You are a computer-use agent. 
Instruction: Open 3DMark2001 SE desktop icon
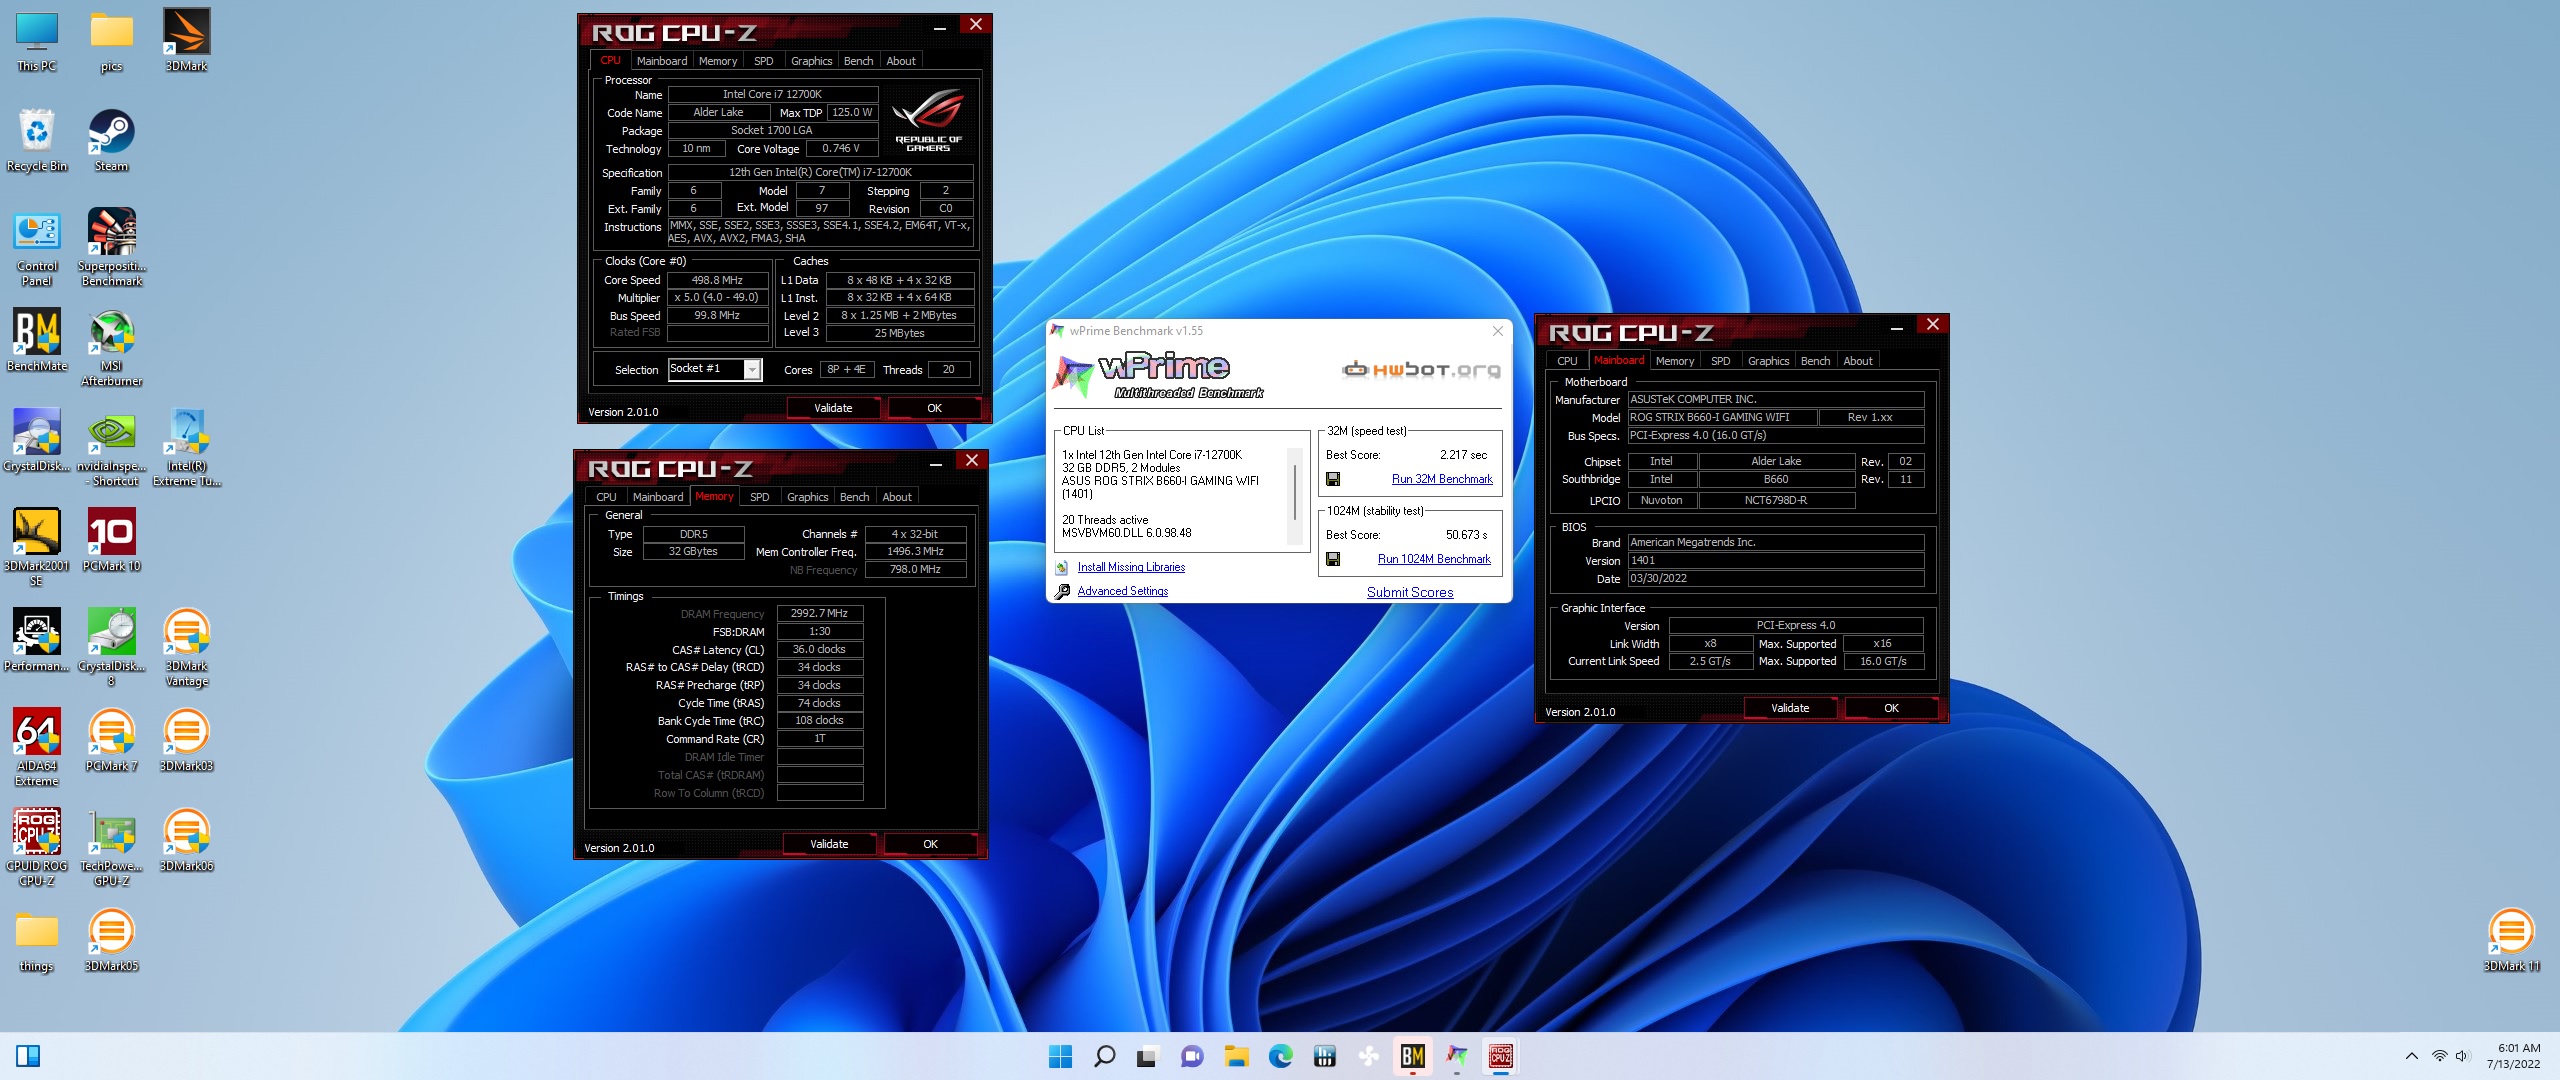(37, 547)
